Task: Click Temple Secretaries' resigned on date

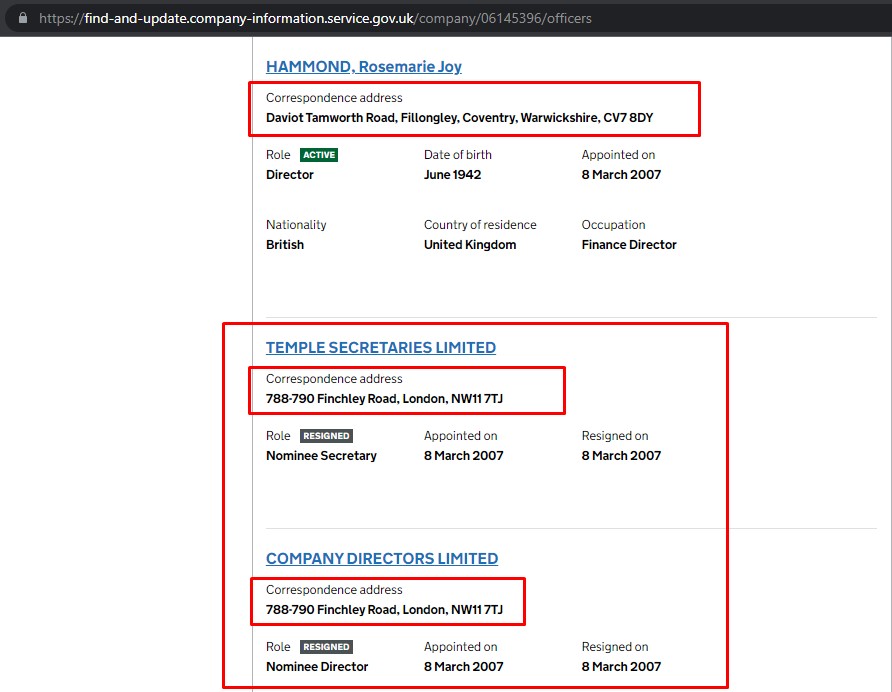Action: pos(621,456)
